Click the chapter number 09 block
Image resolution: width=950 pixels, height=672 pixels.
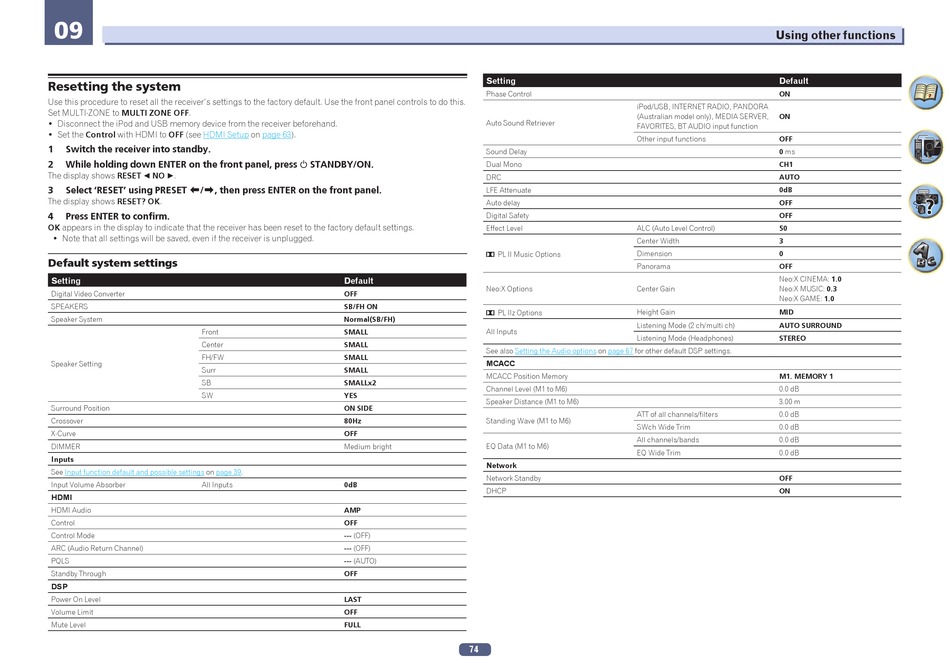coord(68,22)
